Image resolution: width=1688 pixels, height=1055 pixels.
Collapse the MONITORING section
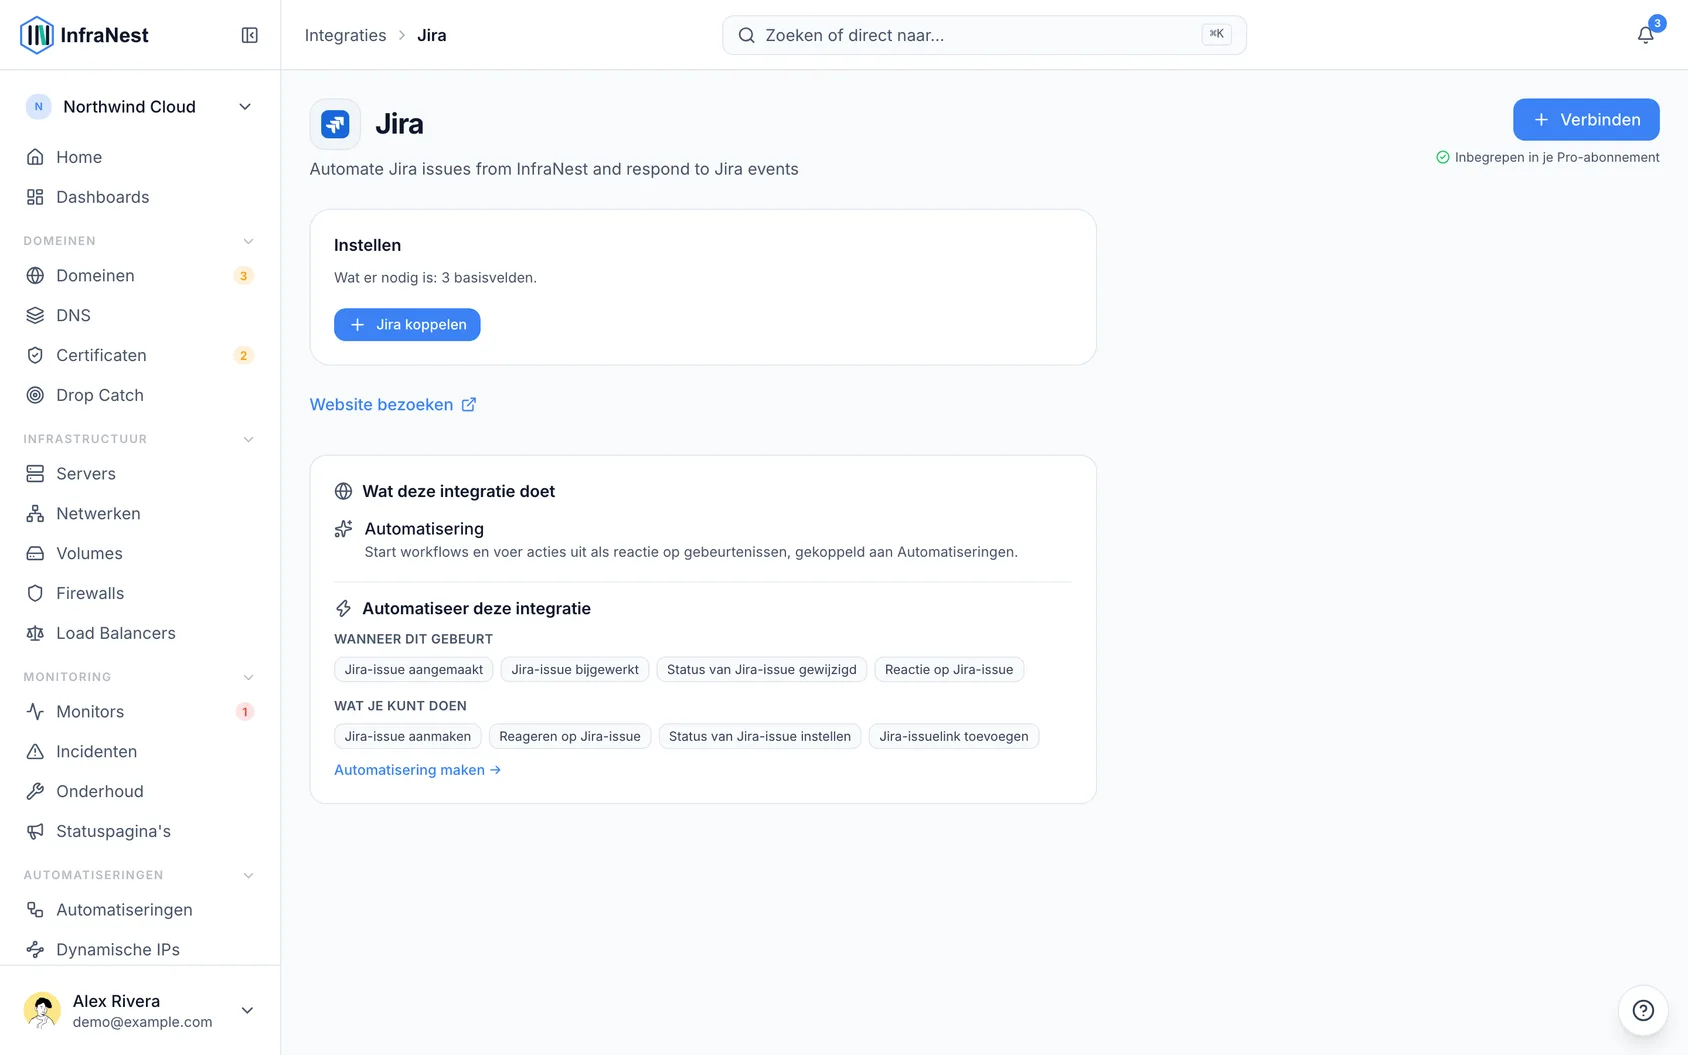[x=248, y=677]
